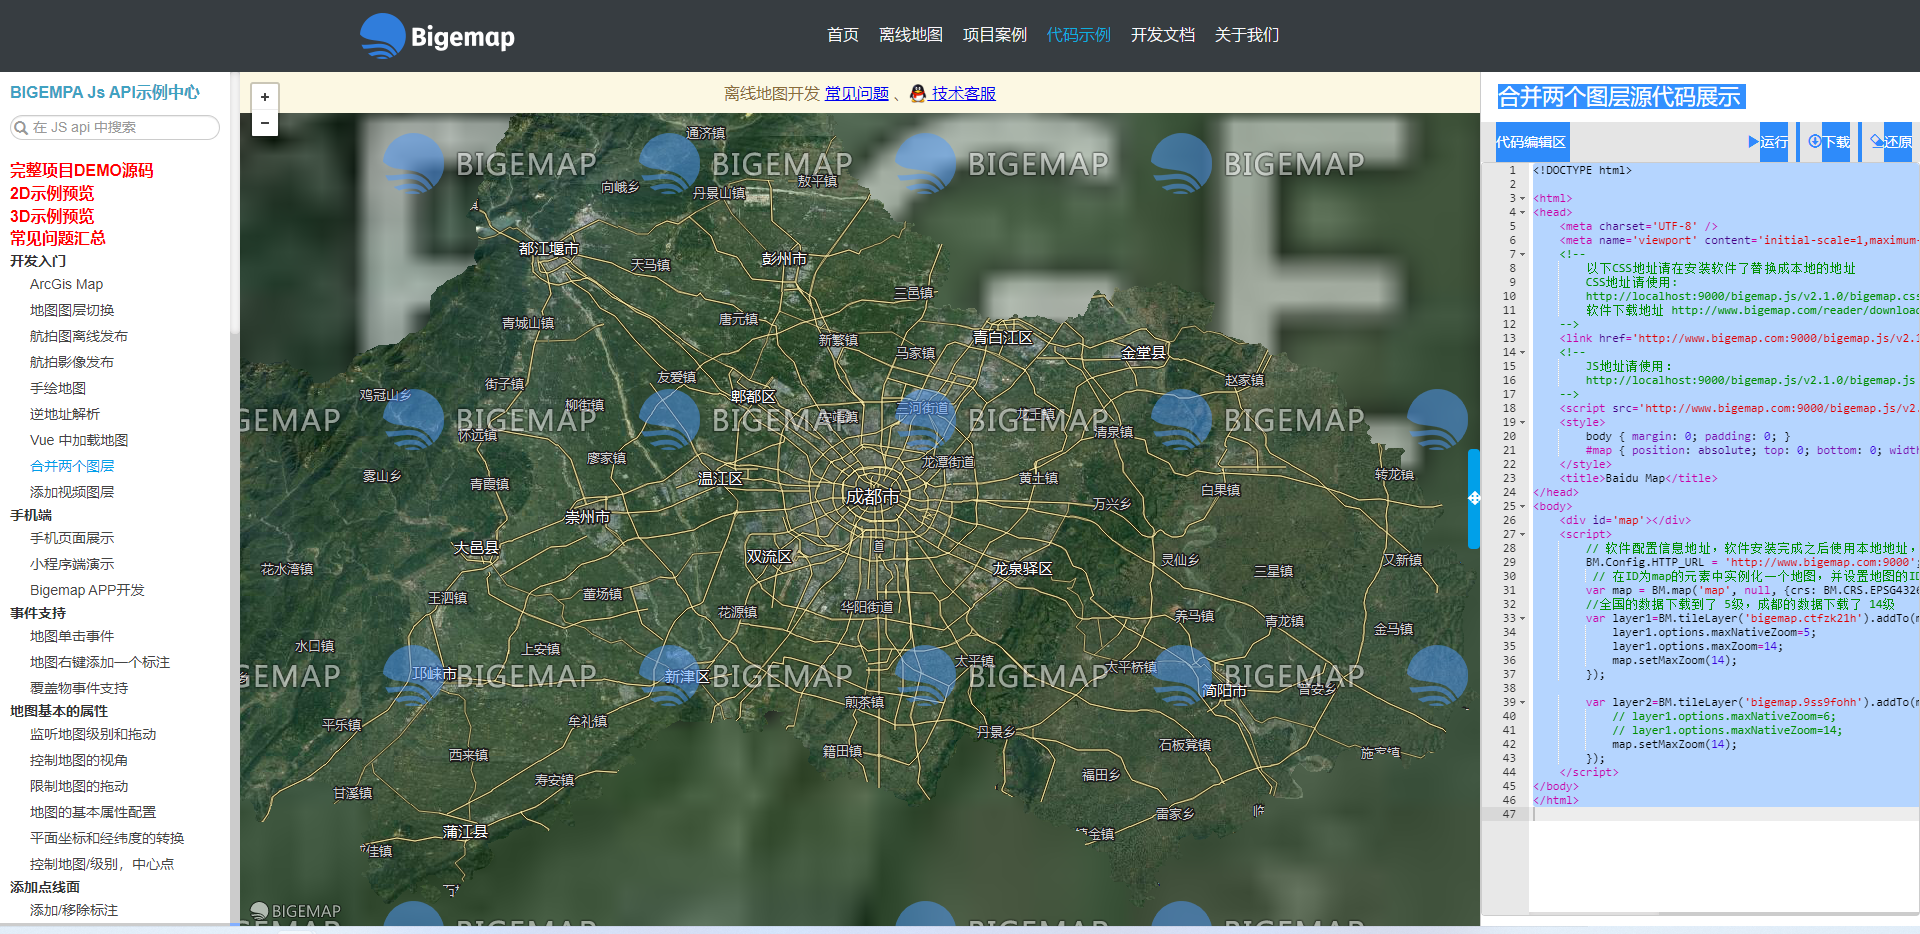Select the Bigemap APP开发 example
1920x934 pixels.
pyautogui.click(x=87, y=590)
